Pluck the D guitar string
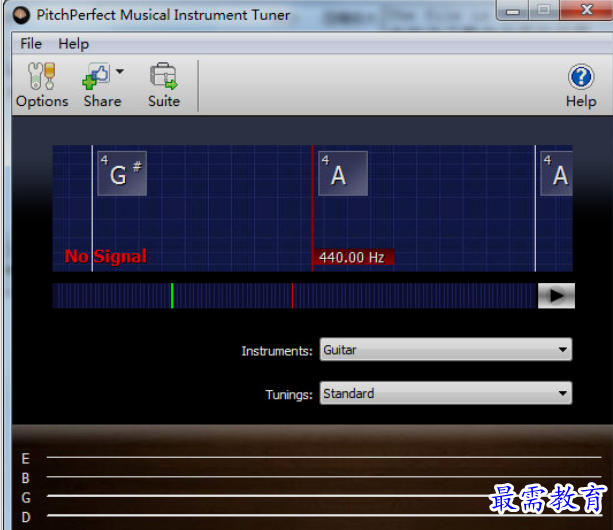 click(x=324, y=516)
